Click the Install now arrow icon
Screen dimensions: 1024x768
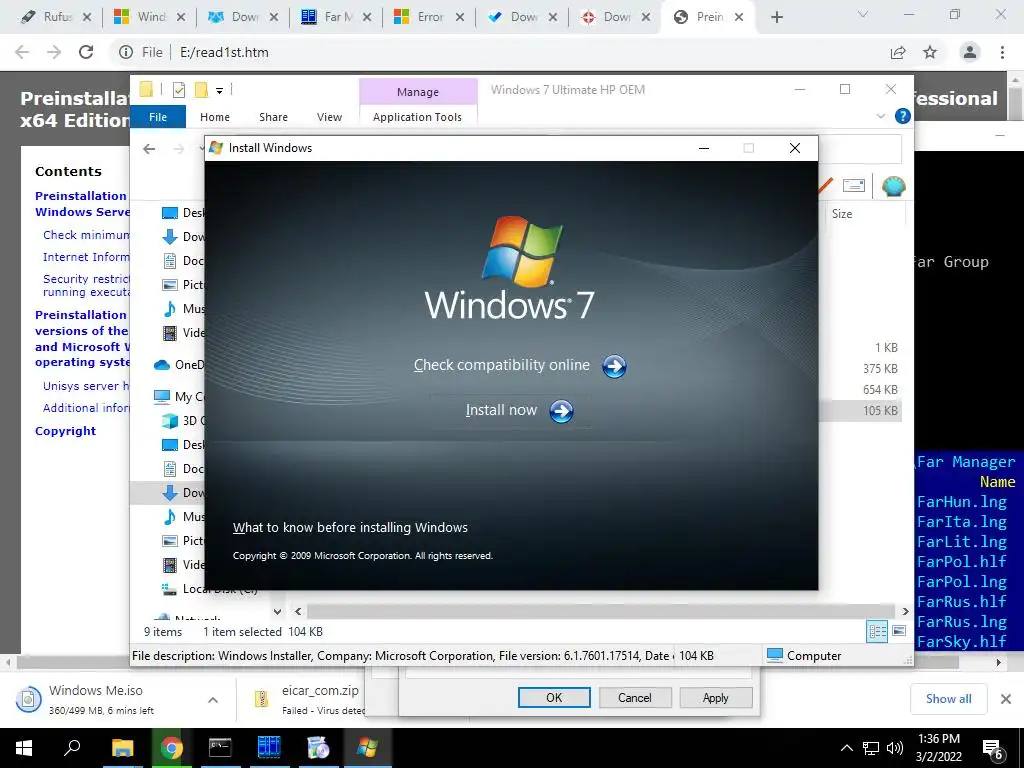point(561,411)
